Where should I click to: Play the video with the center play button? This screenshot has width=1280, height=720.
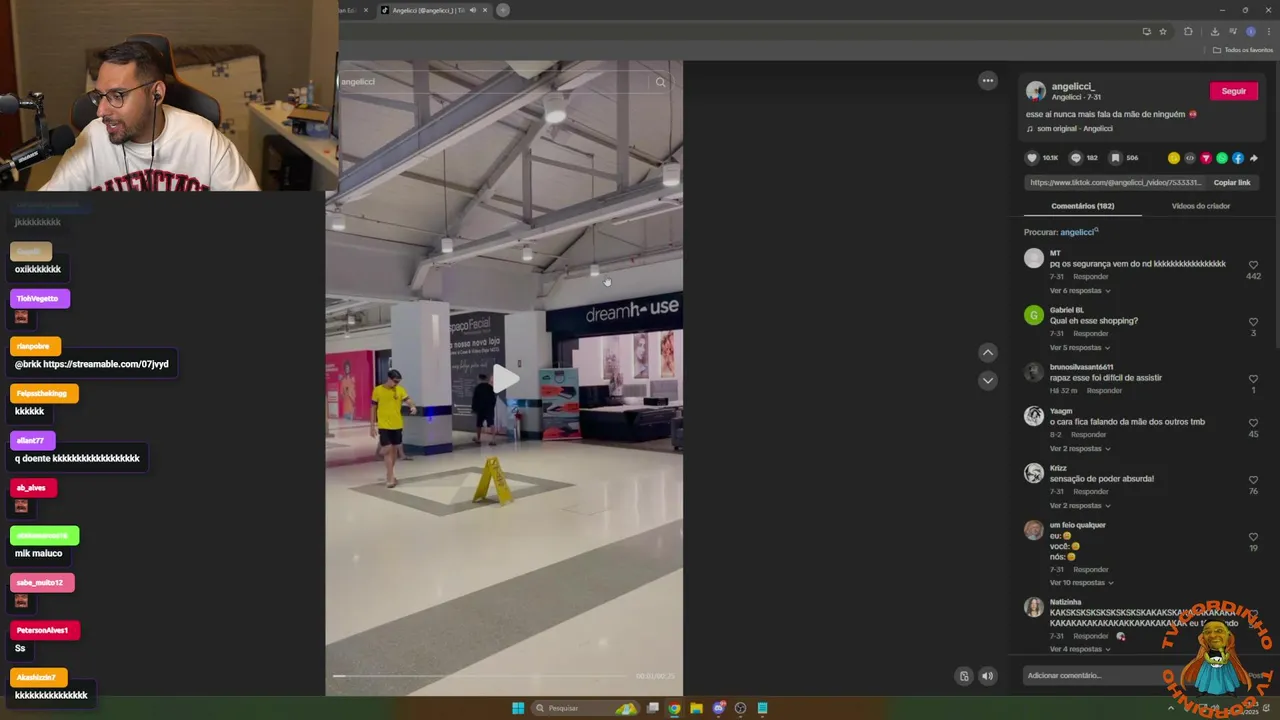[x=505, y=379]
